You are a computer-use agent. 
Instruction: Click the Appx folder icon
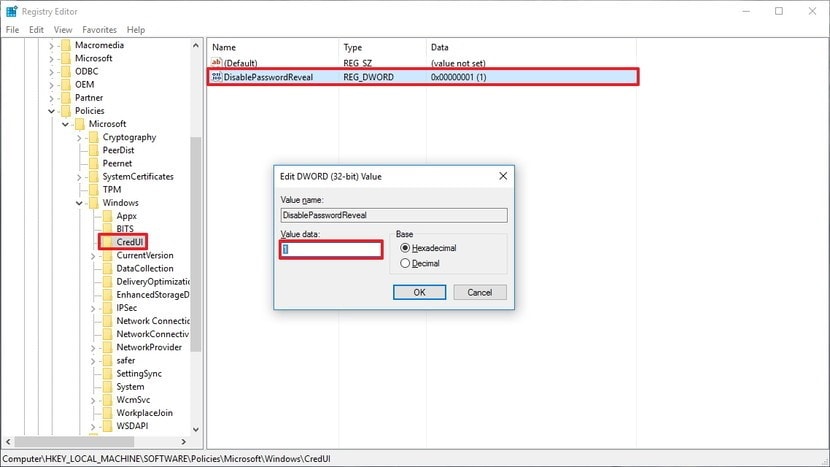pyautogui.click(x=107, y=216)
